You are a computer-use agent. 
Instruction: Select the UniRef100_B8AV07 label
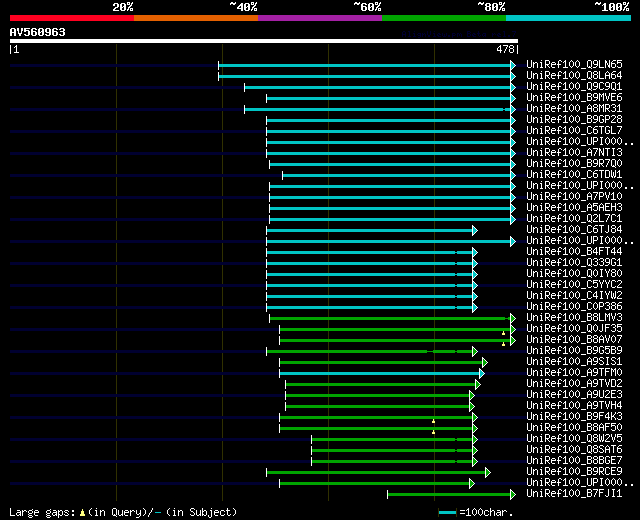tap(574, 340)
